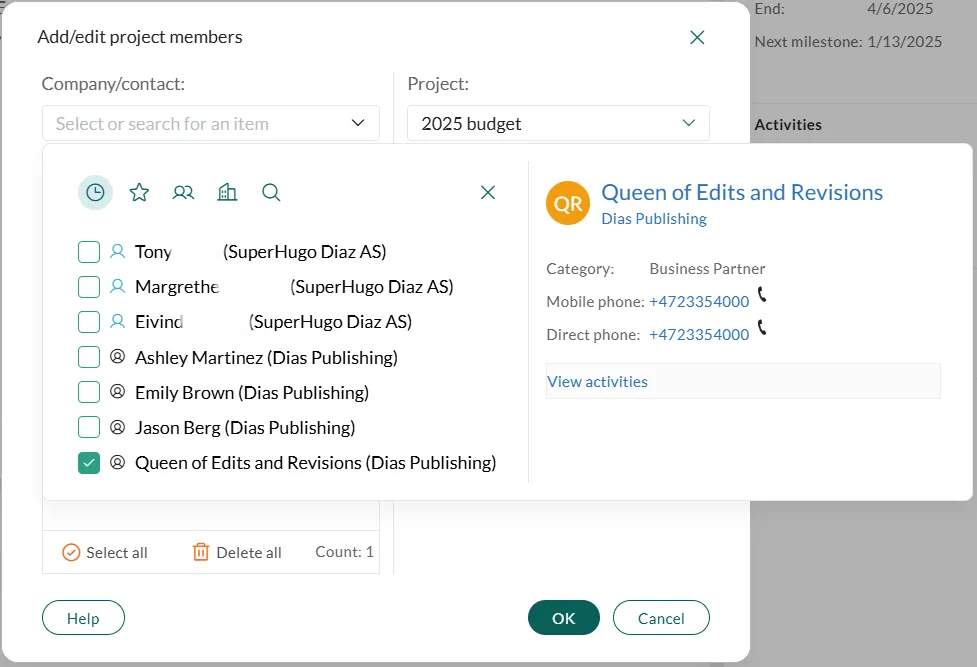Open the View activities link
The height and width of the screenshot is (667, 977).
click(597, 381)
